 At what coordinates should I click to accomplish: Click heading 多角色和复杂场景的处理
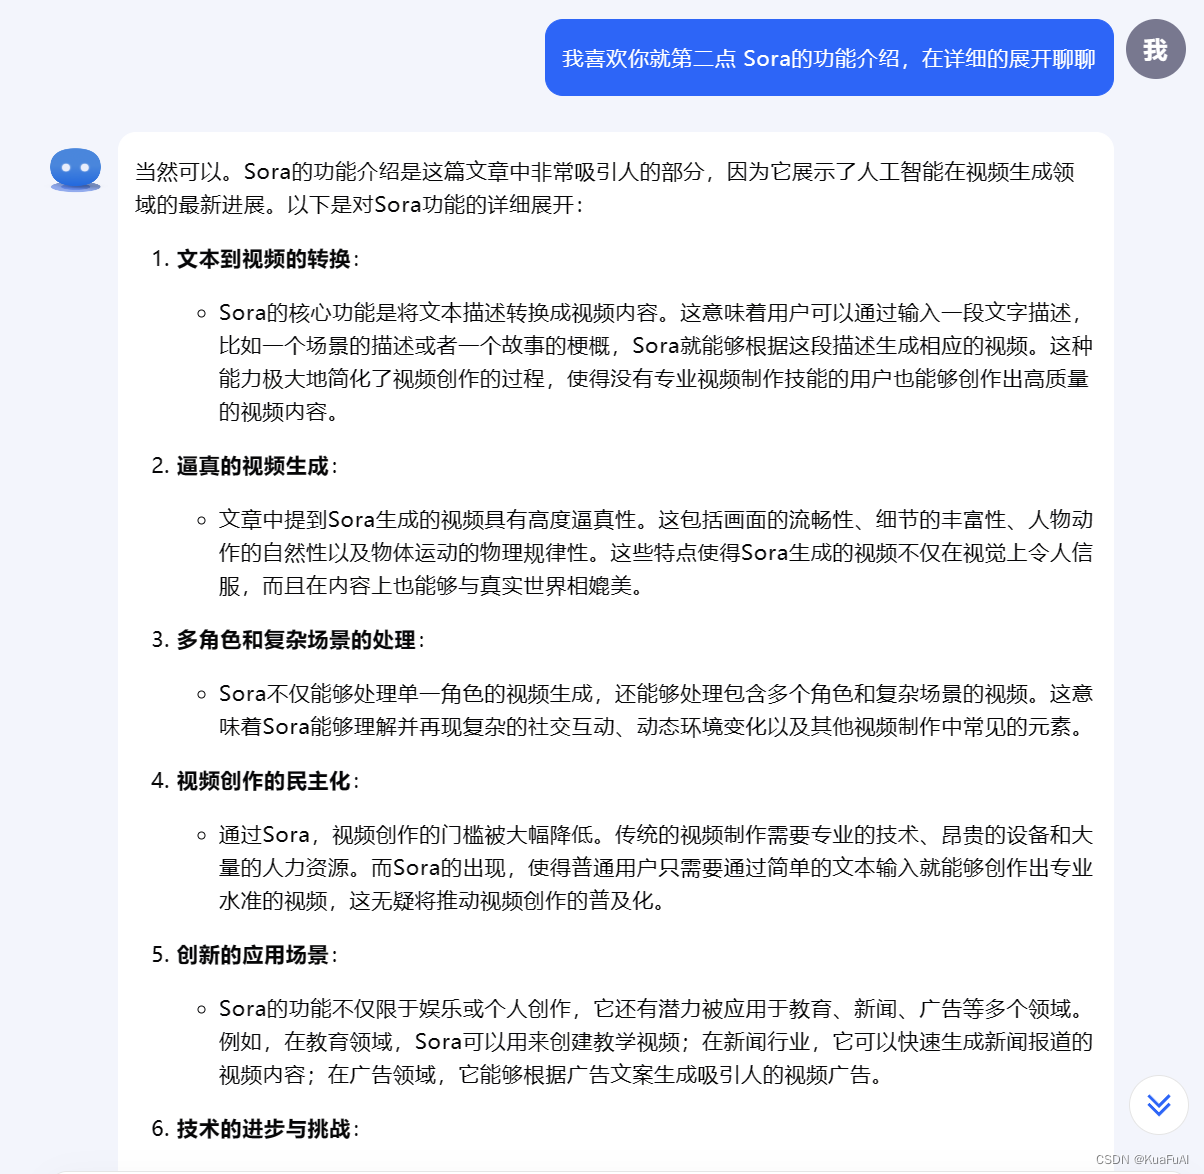pos(296,640)
